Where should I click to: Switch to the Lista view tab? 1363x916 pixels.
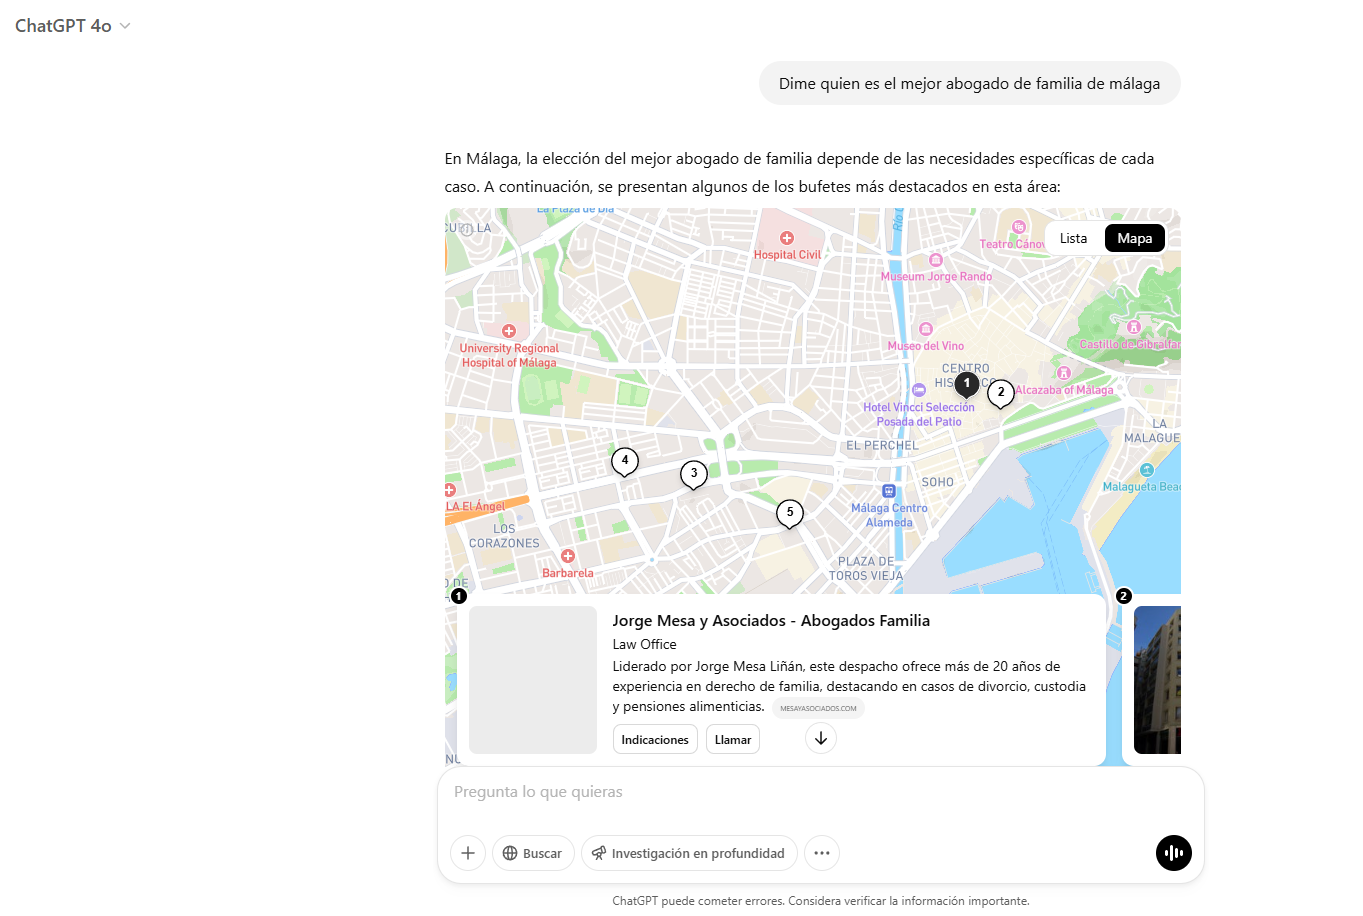[1073, 238]
